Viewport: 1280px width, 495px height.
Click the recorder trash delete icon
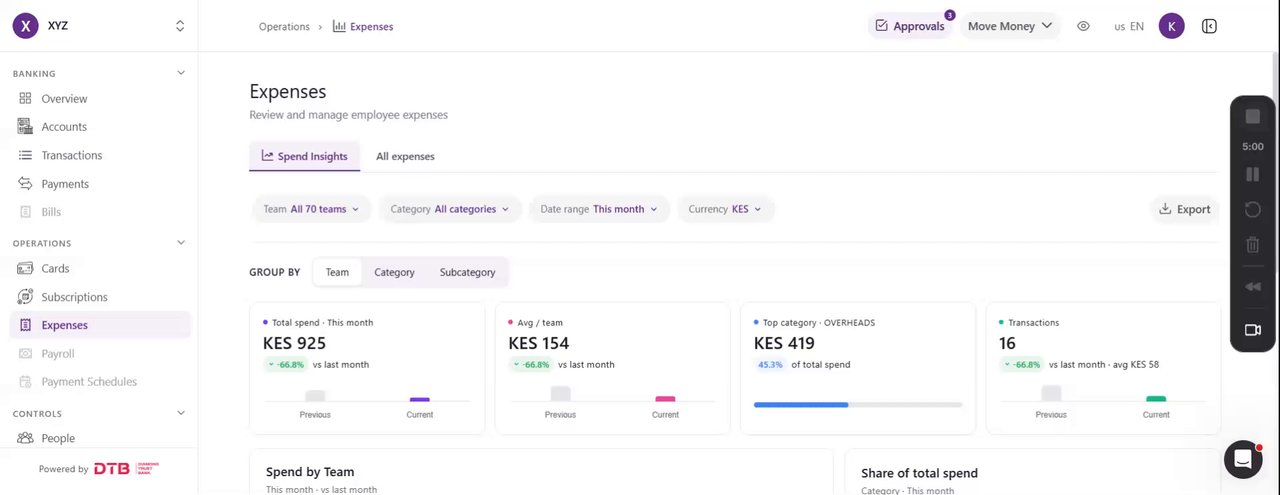click(x=1252, y=244)
